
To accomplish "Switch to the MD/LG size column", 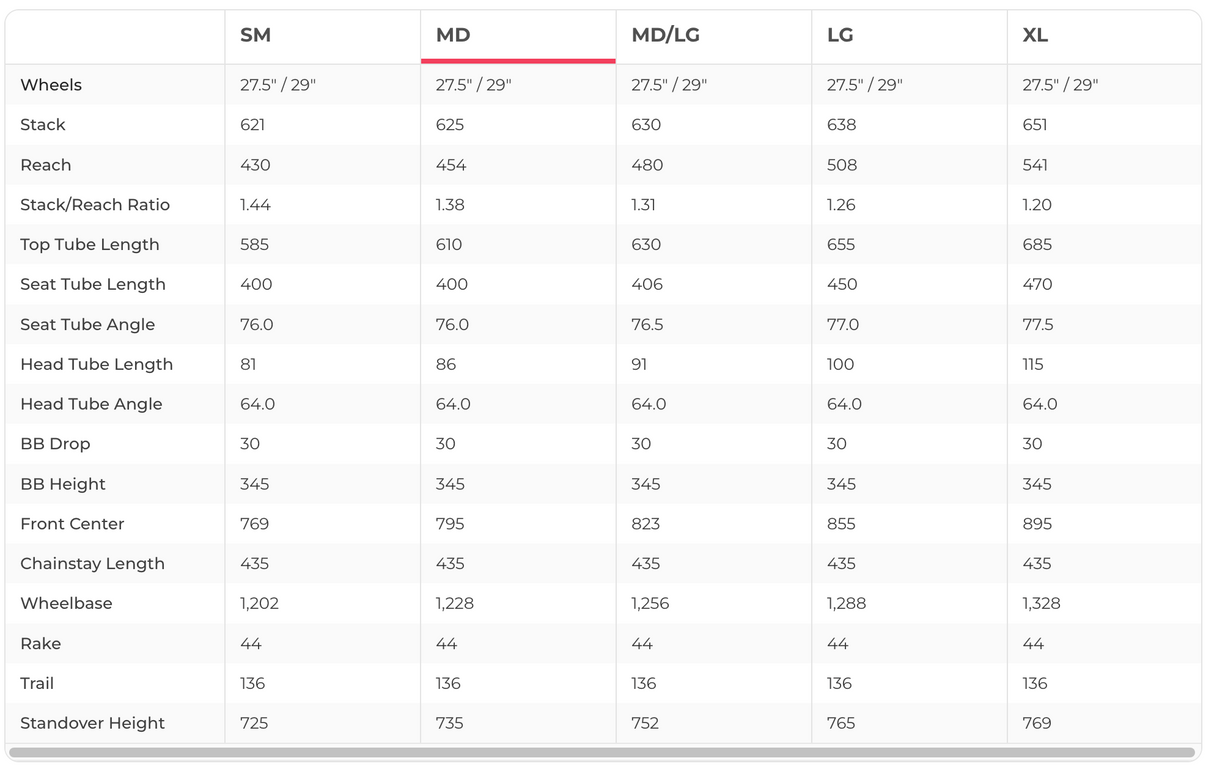I will pyautogui.click(x=665, y=36).
